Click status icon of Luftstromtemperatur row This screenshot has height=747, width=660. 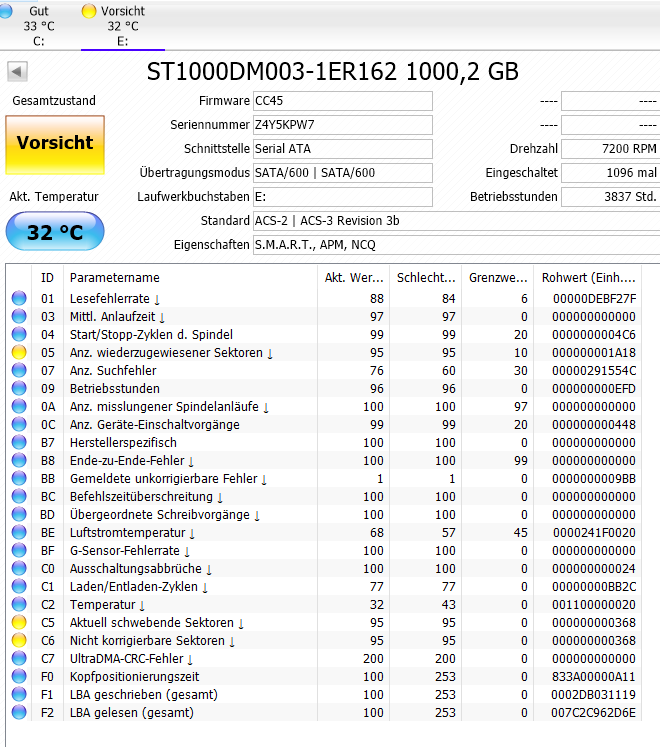tap(19, 533)
